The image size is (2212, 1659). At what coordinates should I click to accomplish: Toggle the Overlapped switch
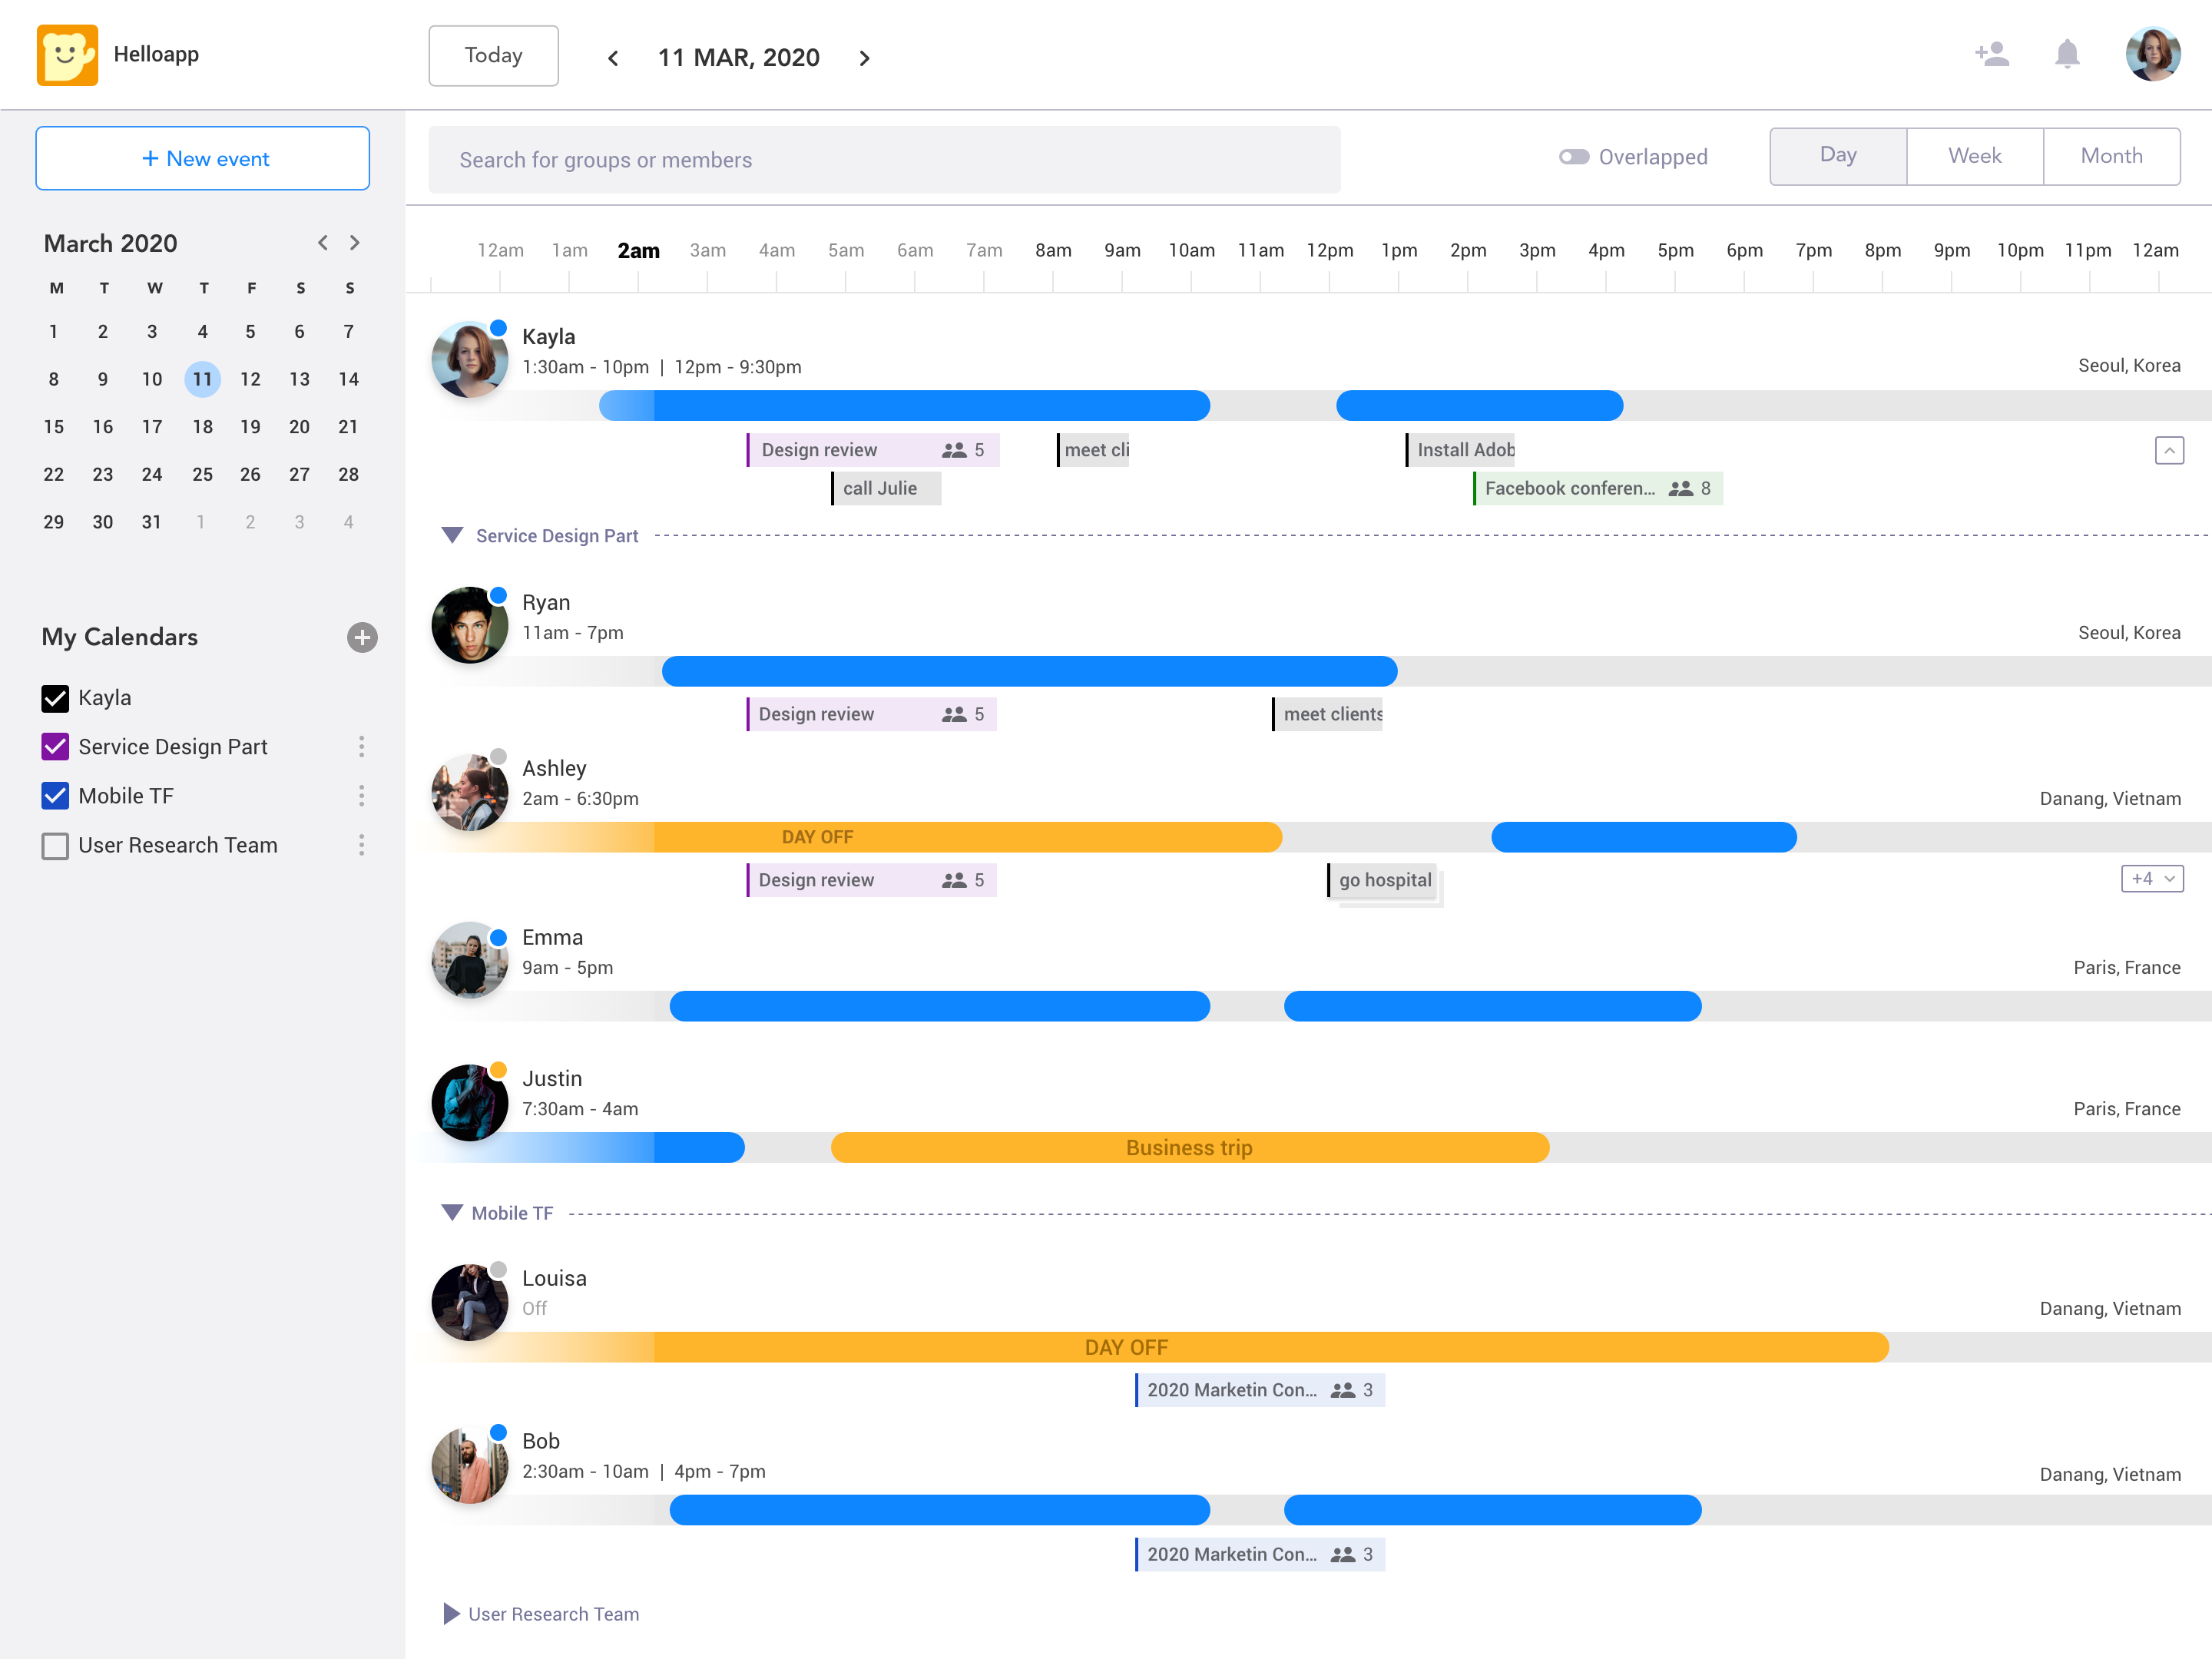1574,157
